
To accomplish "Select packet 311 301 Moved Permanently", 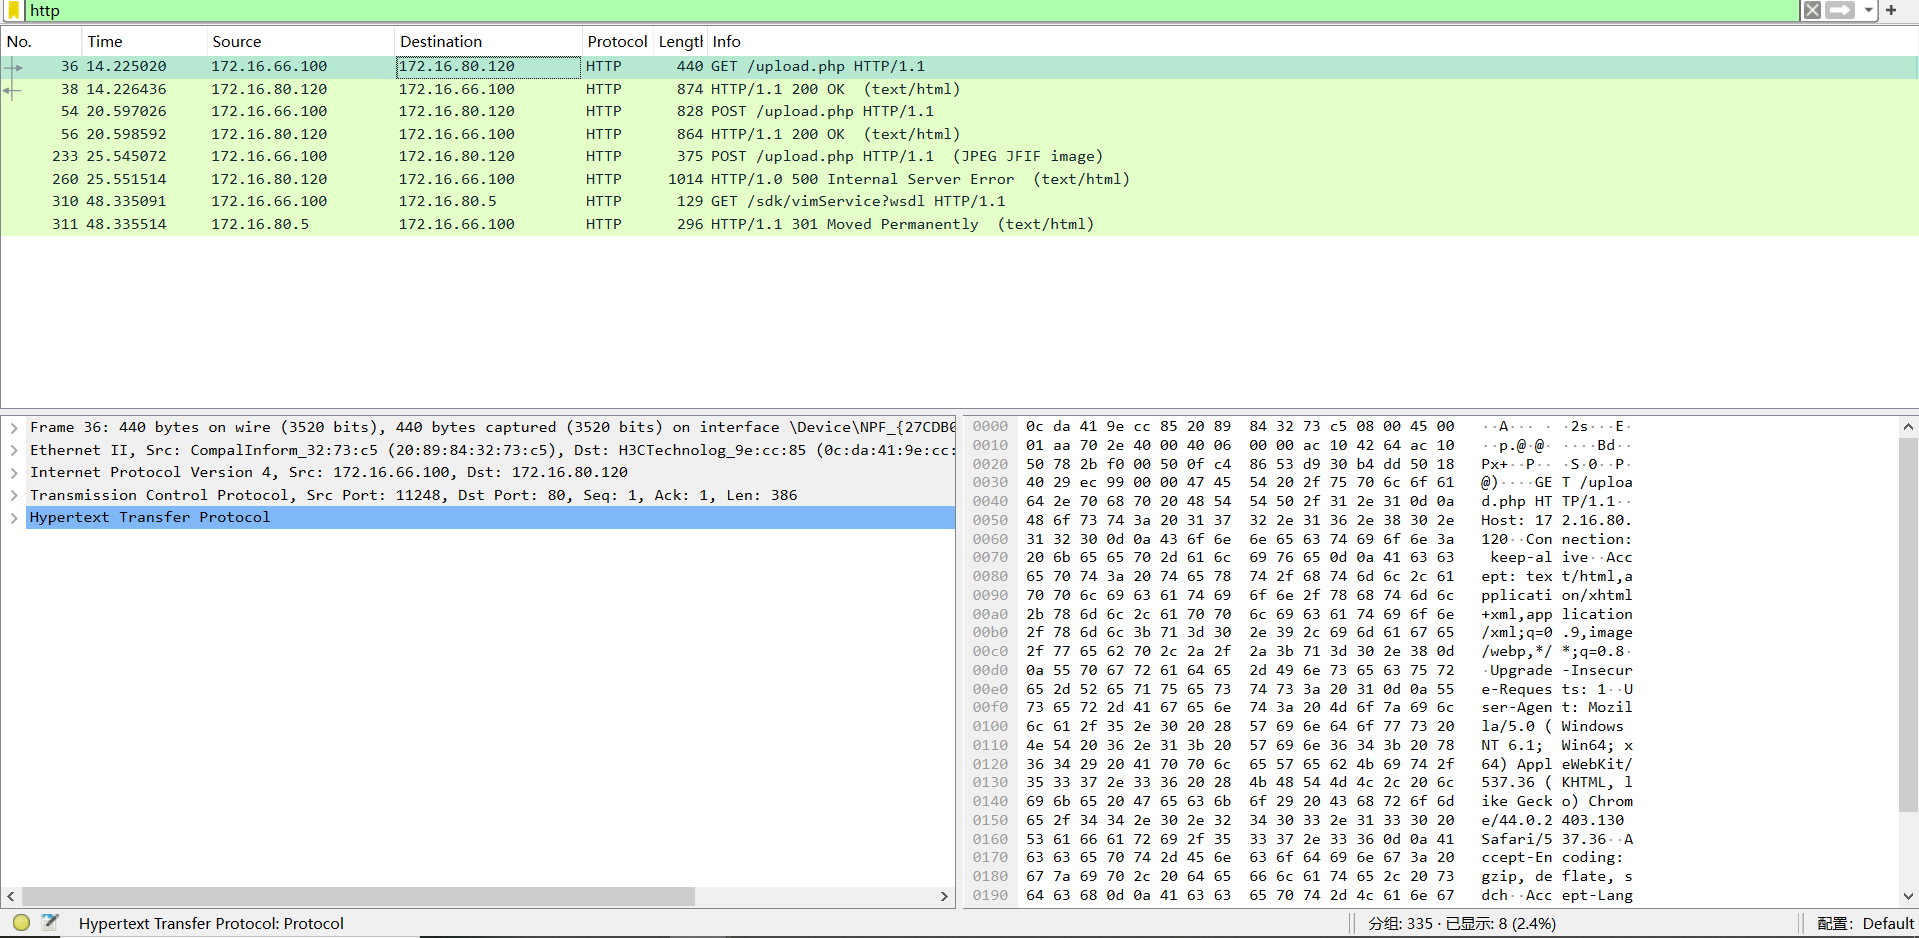I will click(960, 224).
